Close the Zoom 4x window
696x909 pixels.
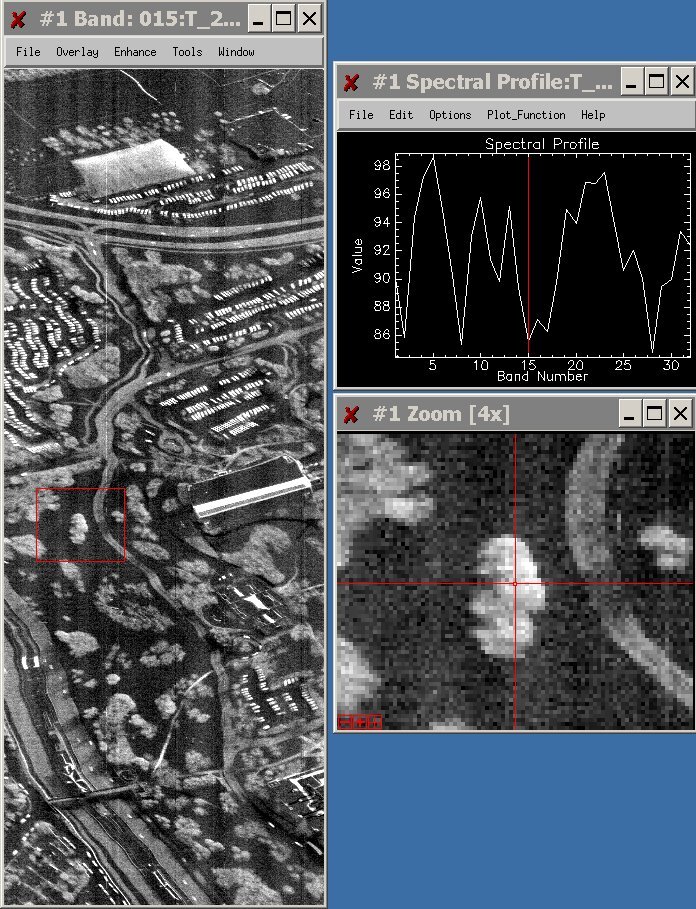[x=680, y=414]
